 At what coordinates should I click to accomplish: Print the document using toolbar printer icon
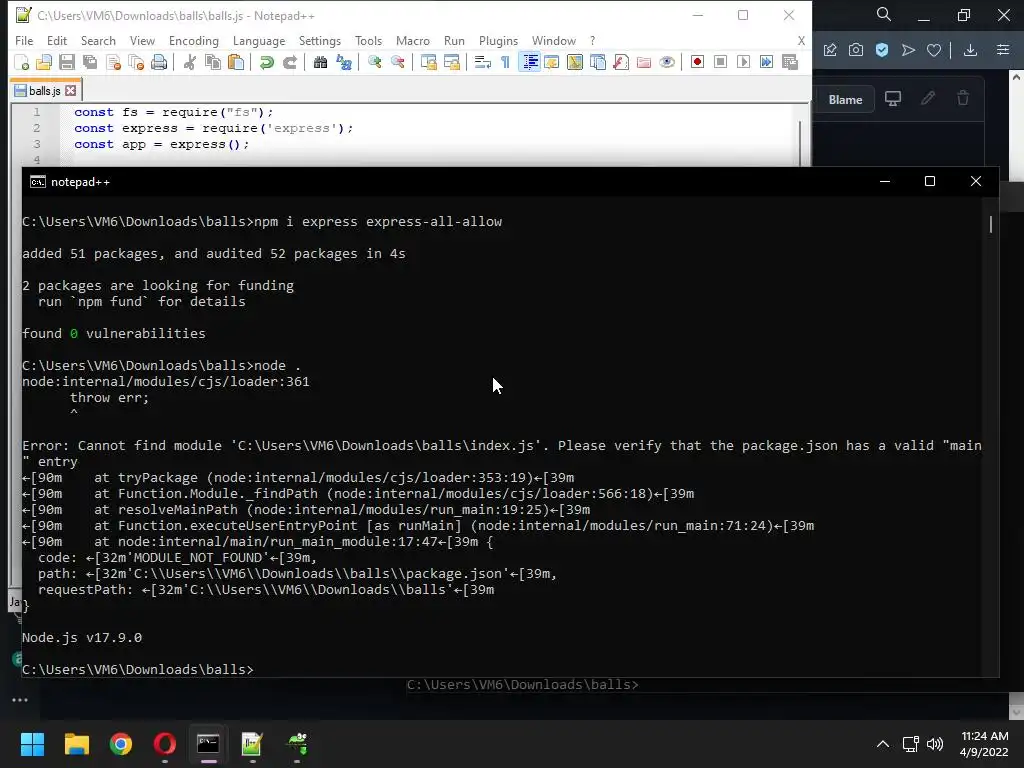tap(159, 62)
